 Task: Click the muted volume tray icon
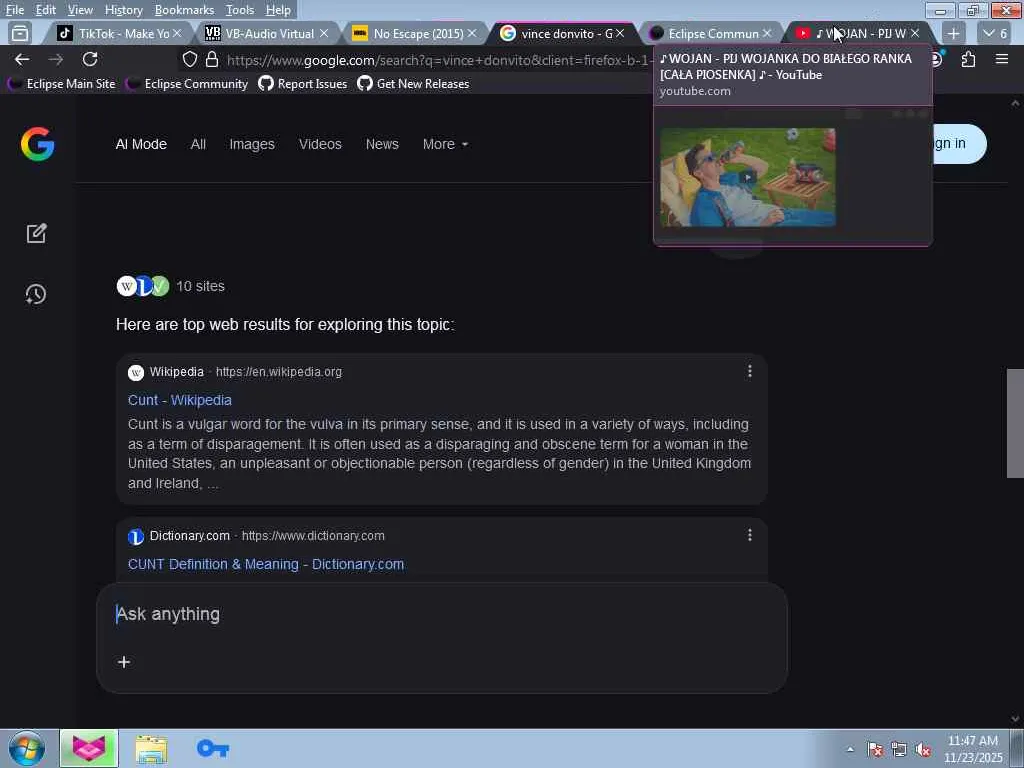923,750
